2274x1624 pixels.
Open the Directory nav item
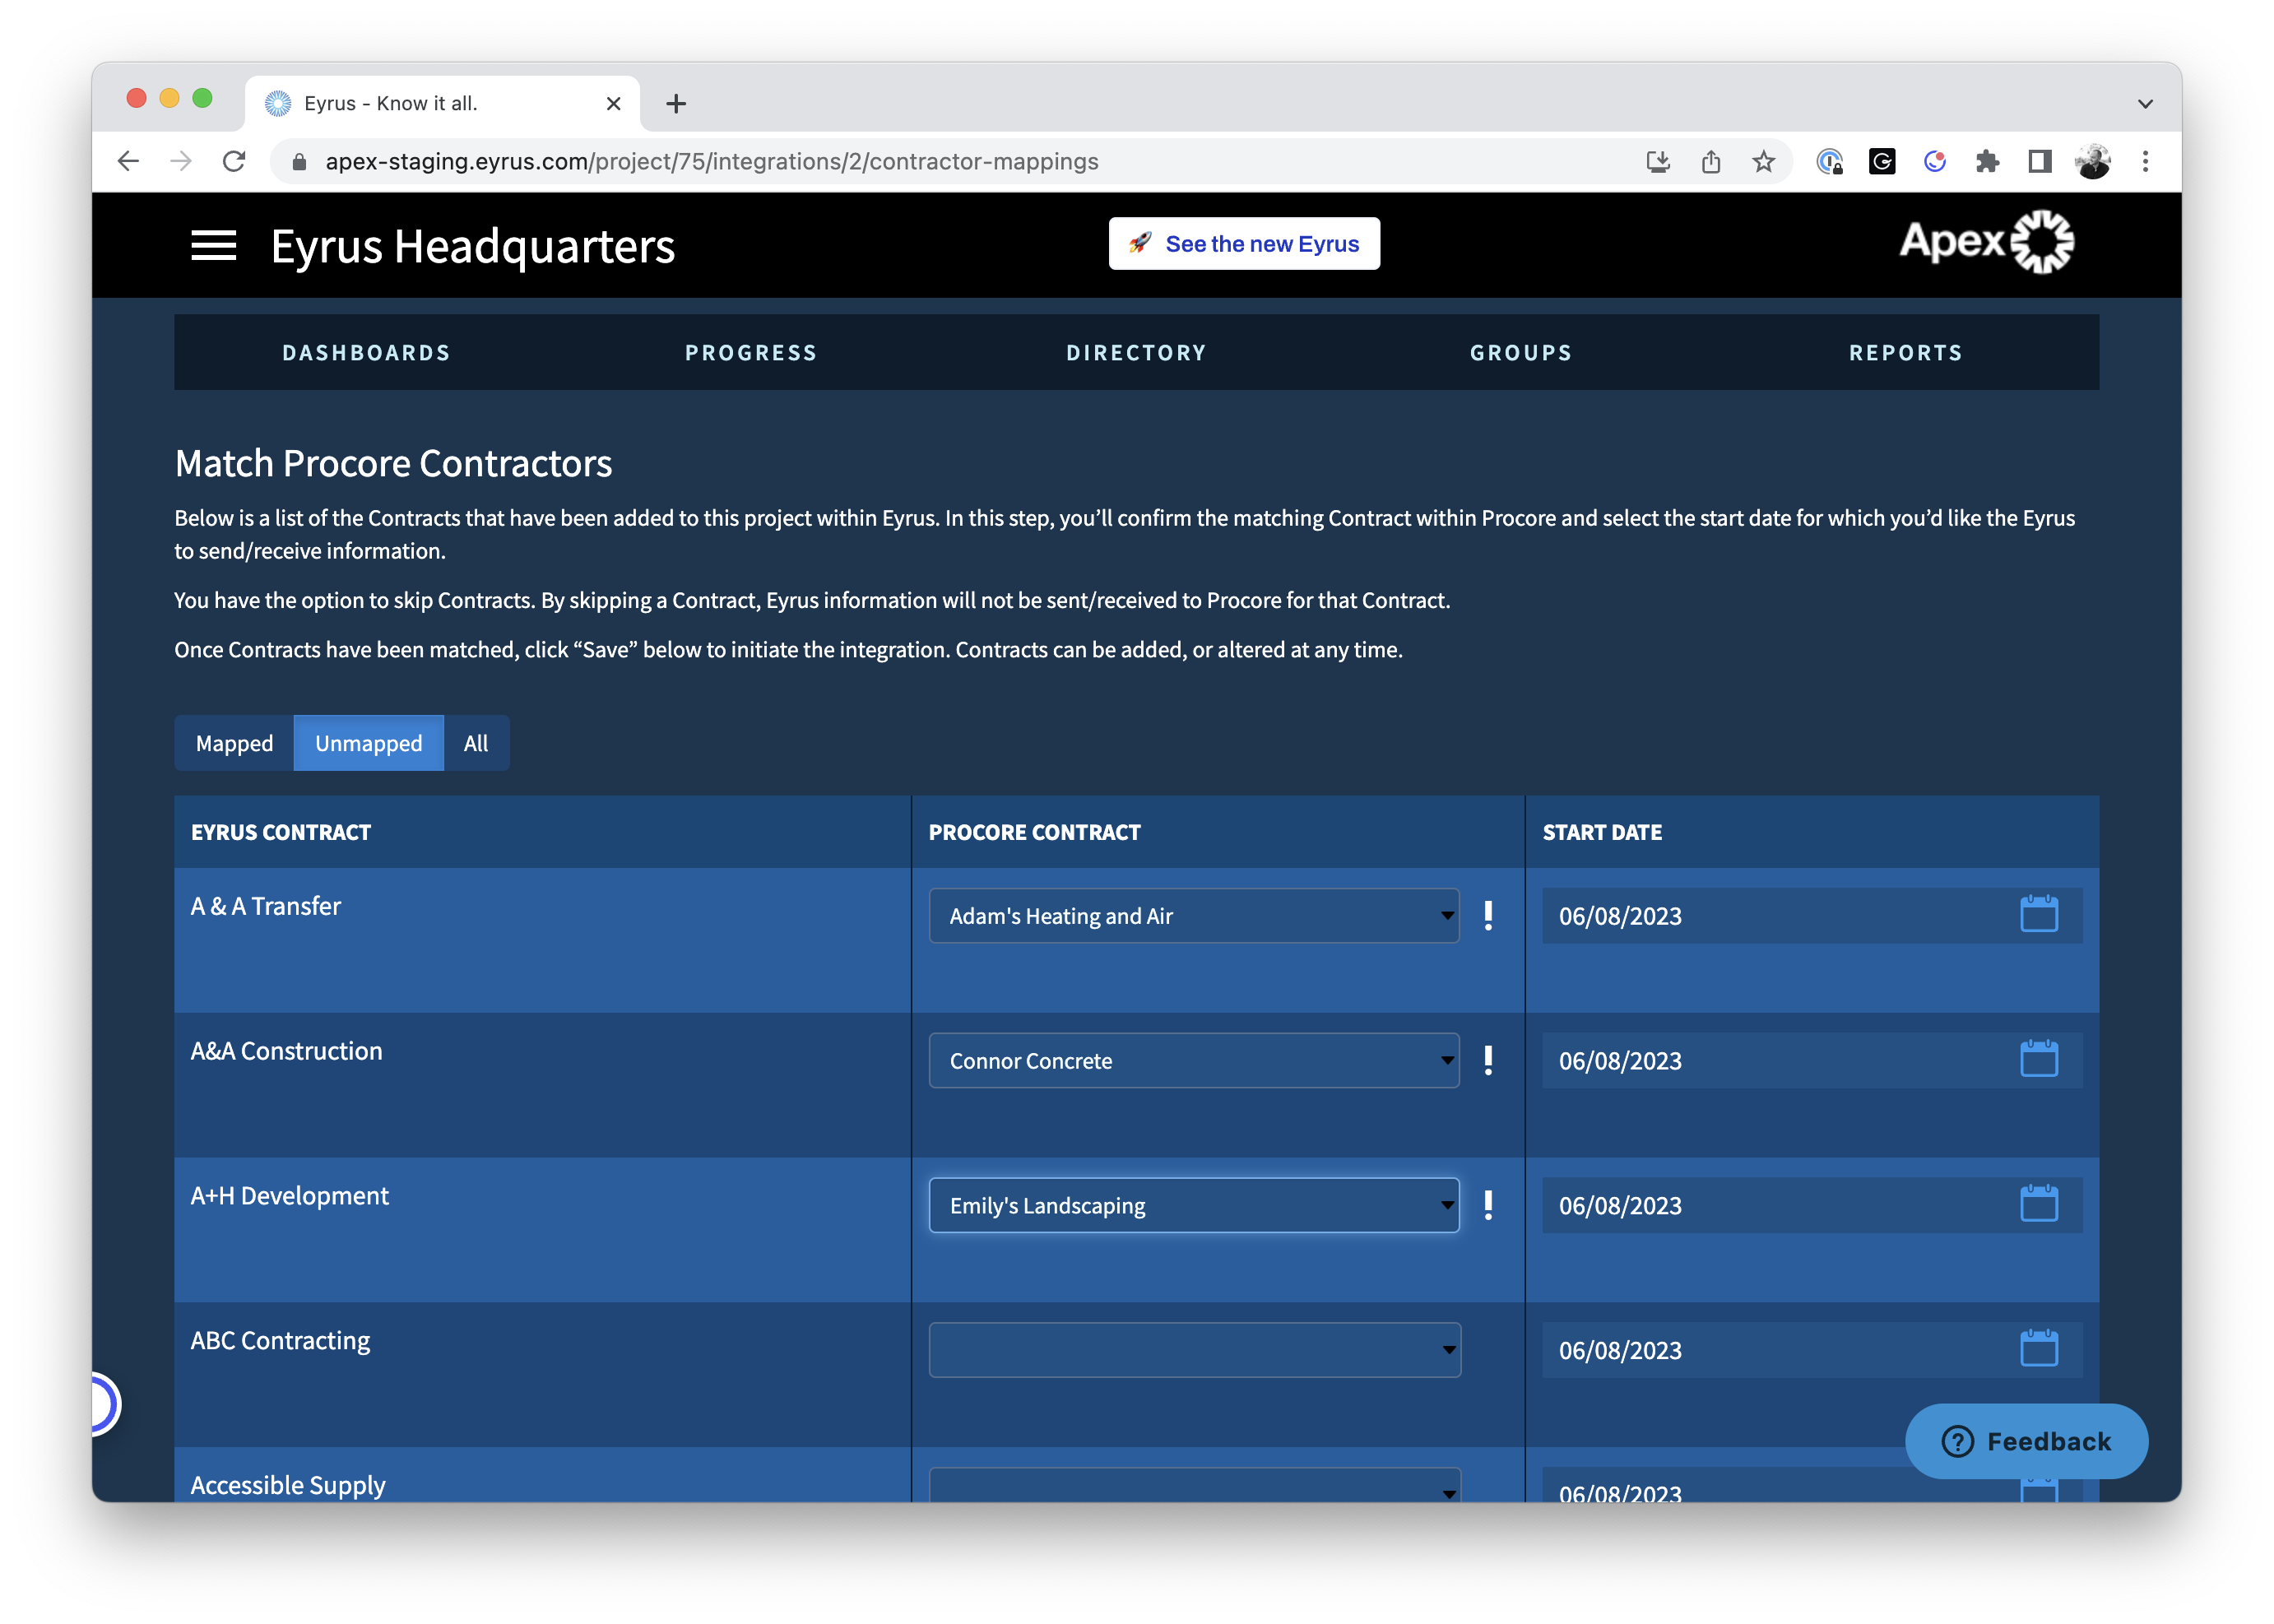click(1137, 352)
